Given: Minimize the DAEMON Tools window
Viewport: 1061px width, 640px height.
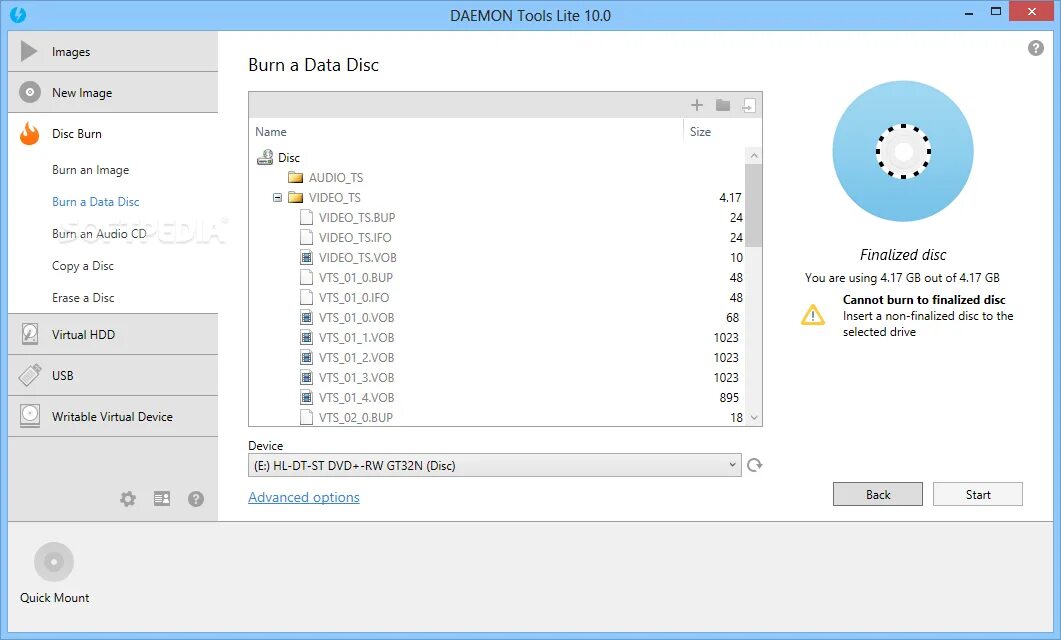Looking at the screenshot, I should (x=969, y=12).
